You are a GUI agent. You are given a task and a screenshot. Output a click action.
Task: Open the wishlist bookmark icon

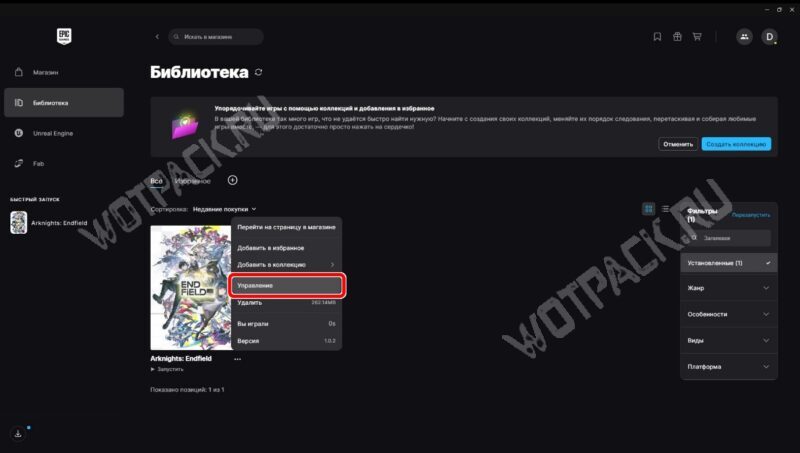click(x=657, y=37)
